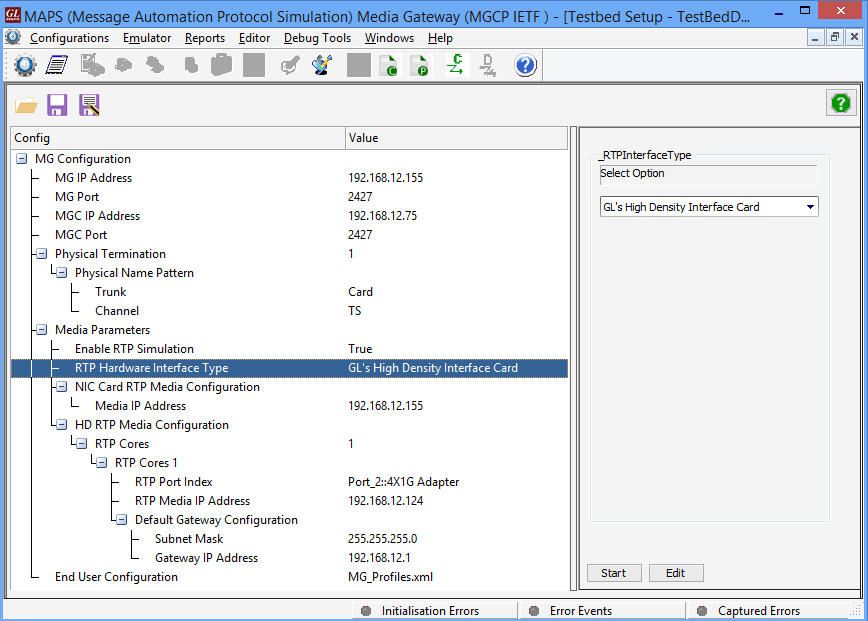This screenshot has height=621, width=868.
Task: Click the document icon with green C
Action: [389, 65]
